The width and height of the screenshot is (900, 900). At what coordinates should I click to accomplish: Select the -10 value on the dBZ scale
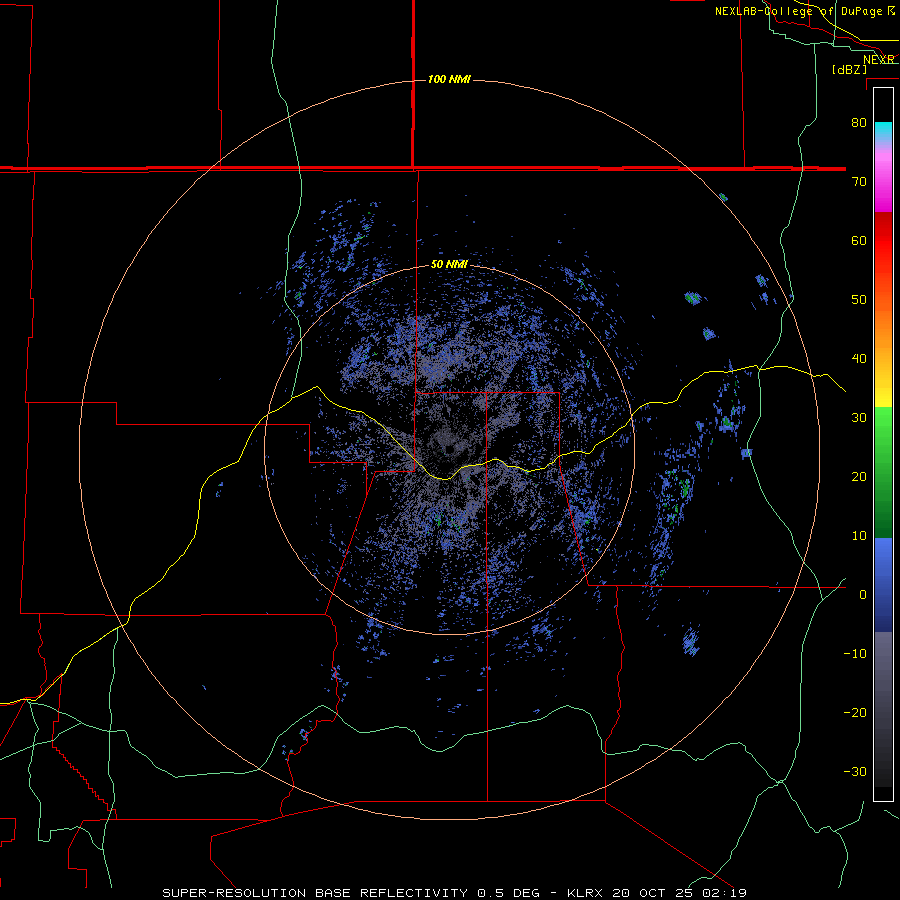pos(855,654)
